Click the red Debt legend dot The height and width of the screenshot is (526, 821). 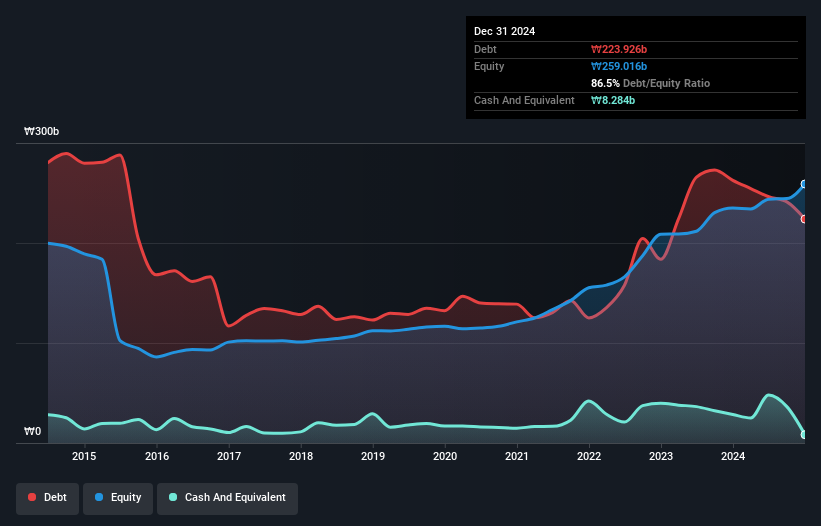pyautogui.click(x=32, y=497)
